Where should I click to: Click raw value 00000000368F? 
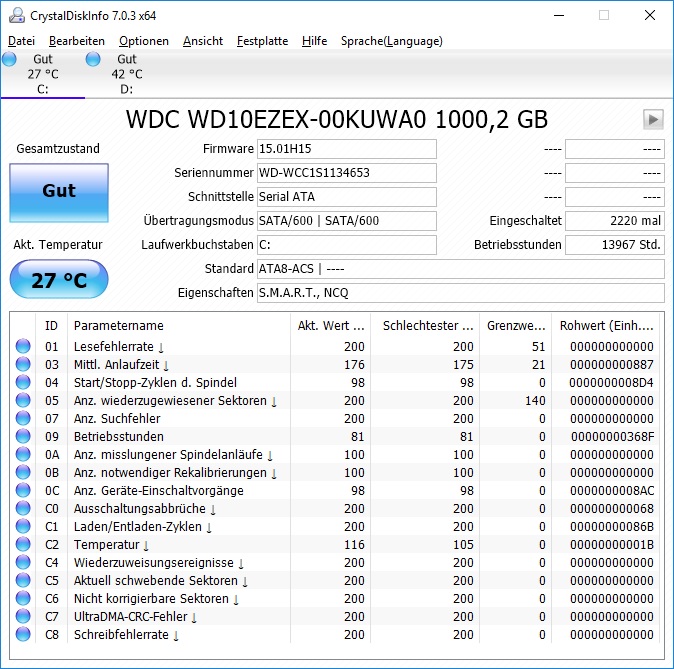click(x=612, y=437)
